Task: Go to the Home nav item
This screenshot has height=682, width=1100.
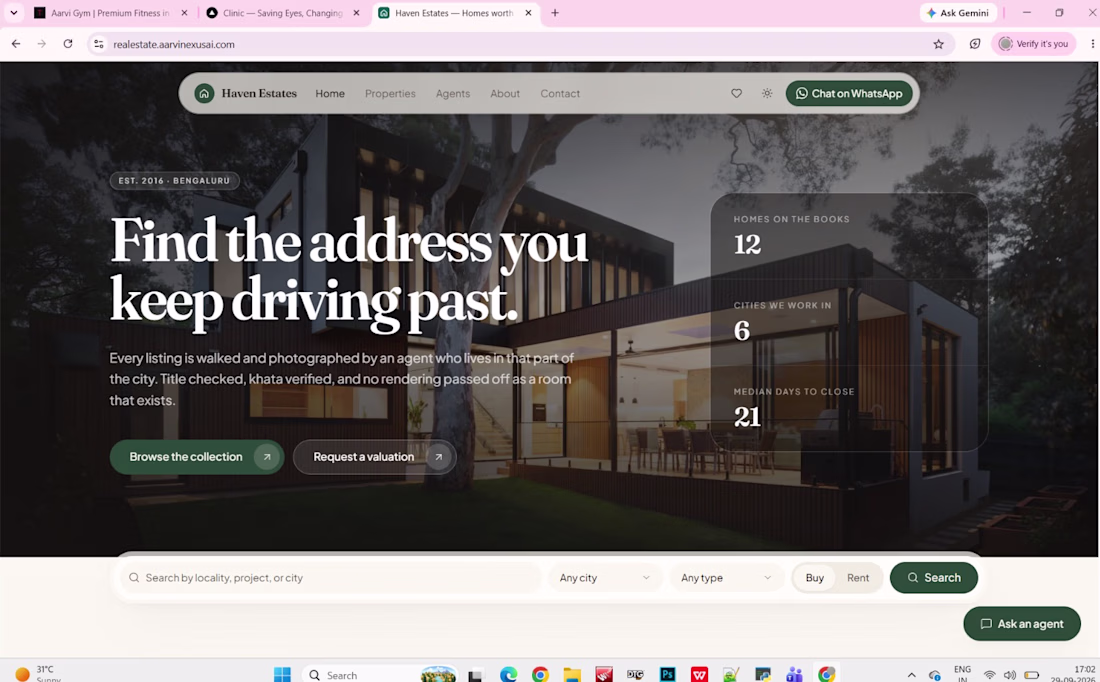Action: (330, 93)
